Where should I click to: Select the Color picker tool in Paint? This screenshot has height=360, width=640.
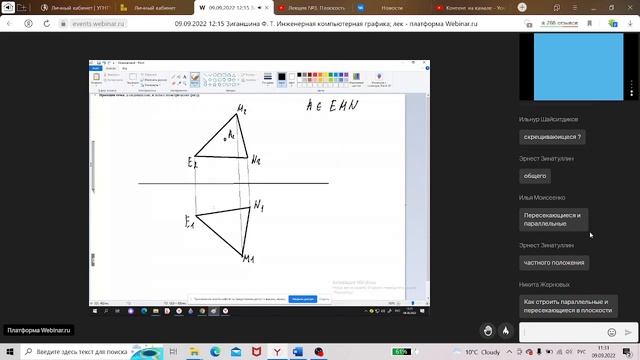click(x=179, y=83)
